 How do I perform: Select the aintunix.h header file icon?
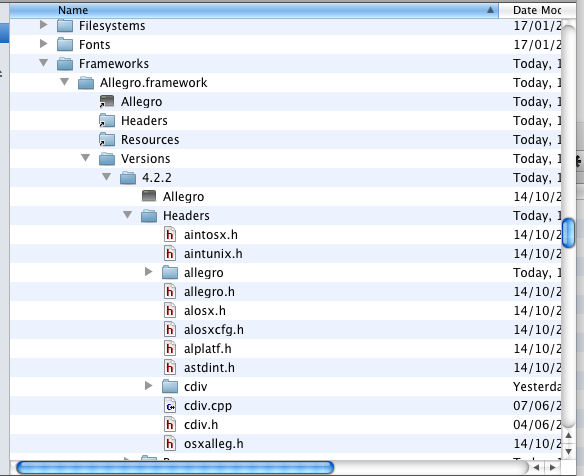click(170, 254)
